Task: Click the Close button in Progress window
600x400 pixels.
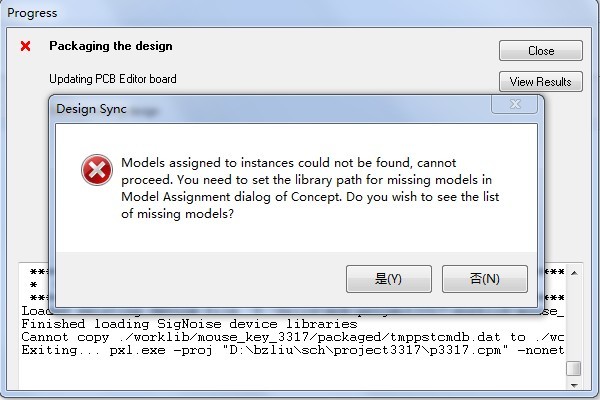Action: tap(540, 50)
